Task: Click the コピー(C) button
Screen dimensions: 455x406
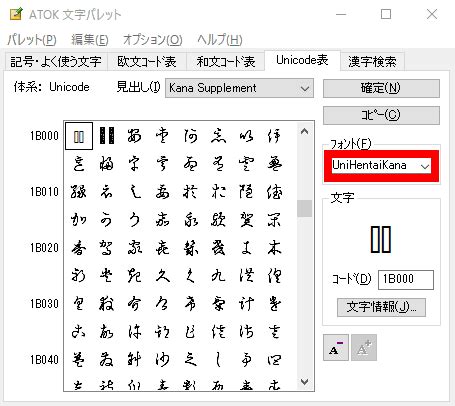Action: 381,115
